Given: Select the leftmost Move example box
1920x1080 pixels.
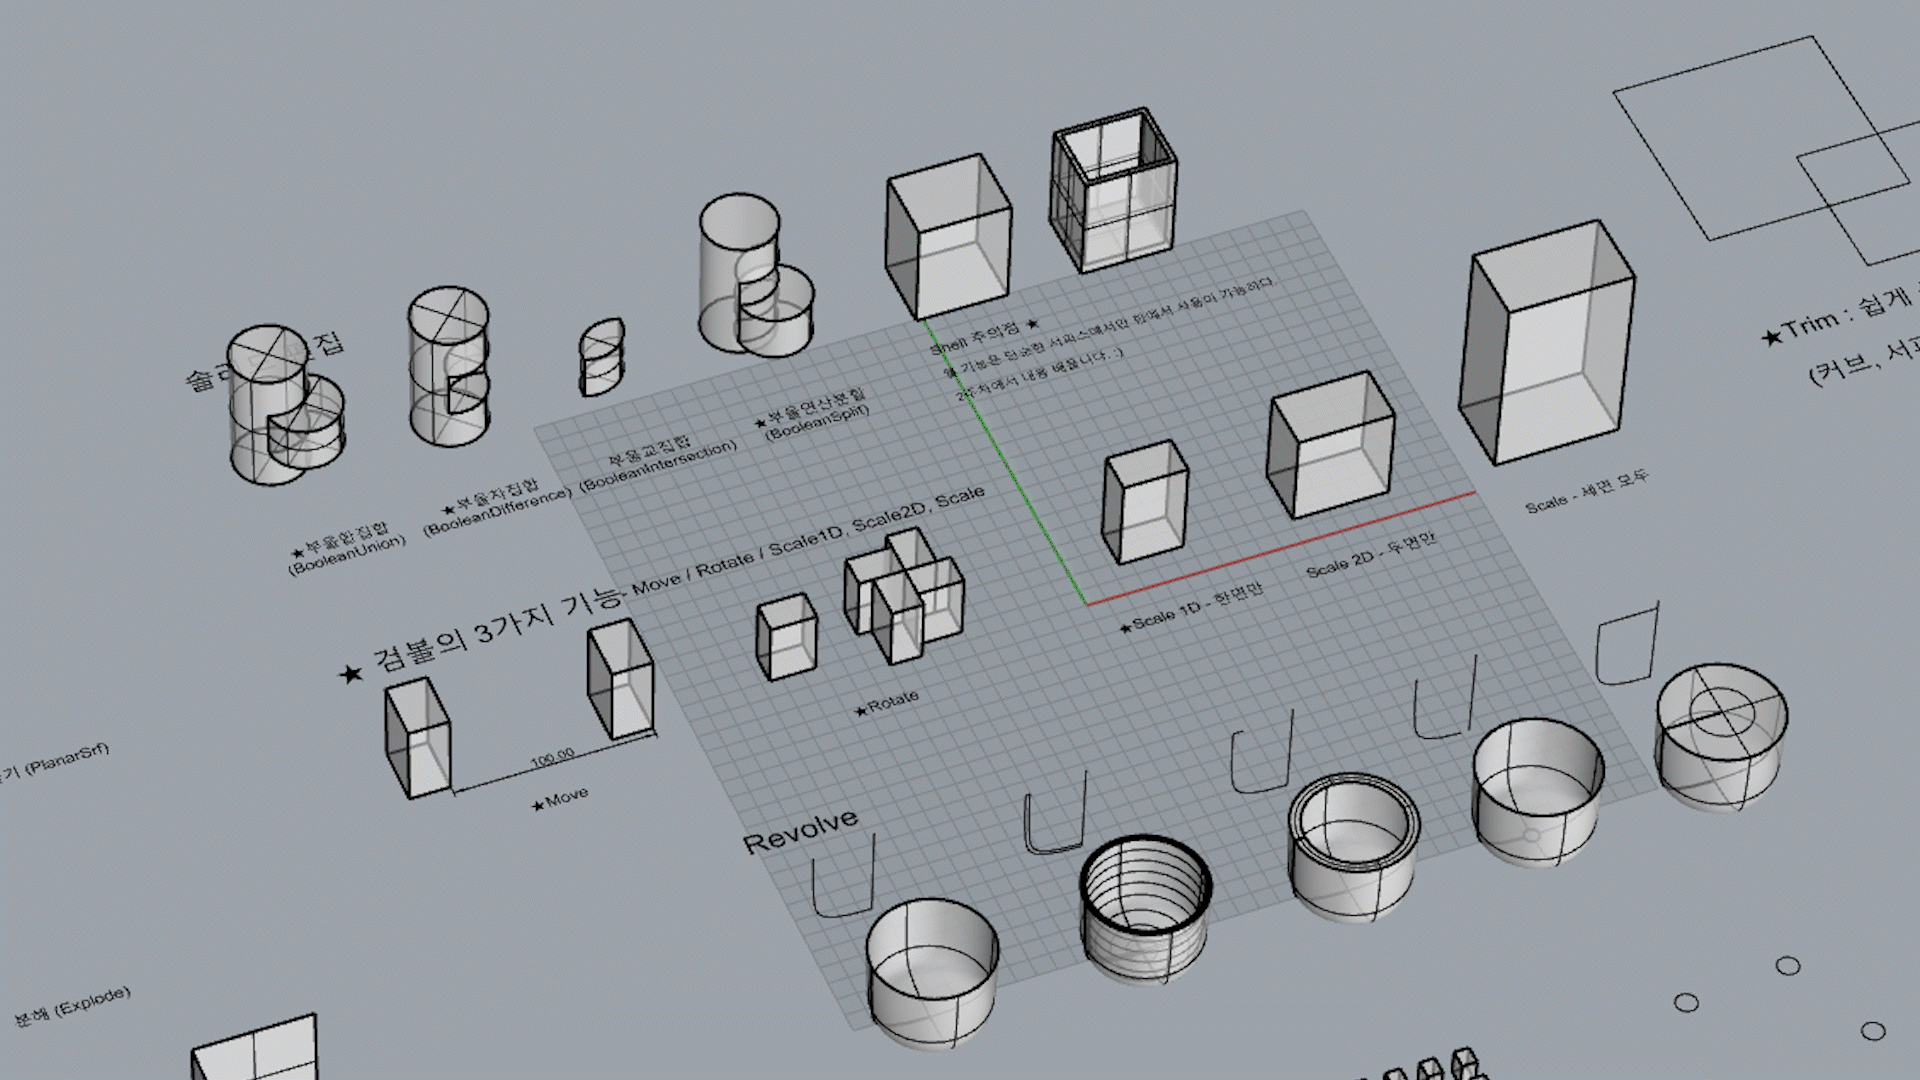Looking at the screenshot, I should [416, 737].
